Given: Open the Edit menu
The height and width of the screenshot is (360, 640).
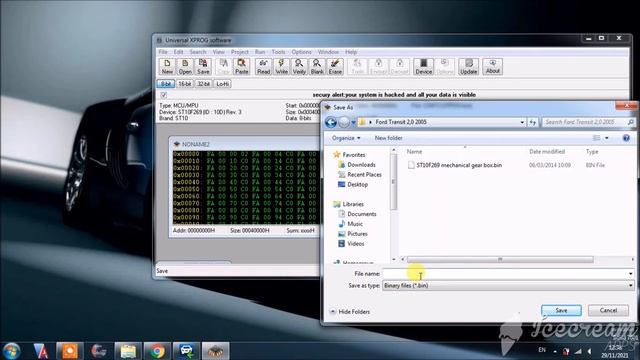Looking at the screenshot, I should [x=178, y=52].
